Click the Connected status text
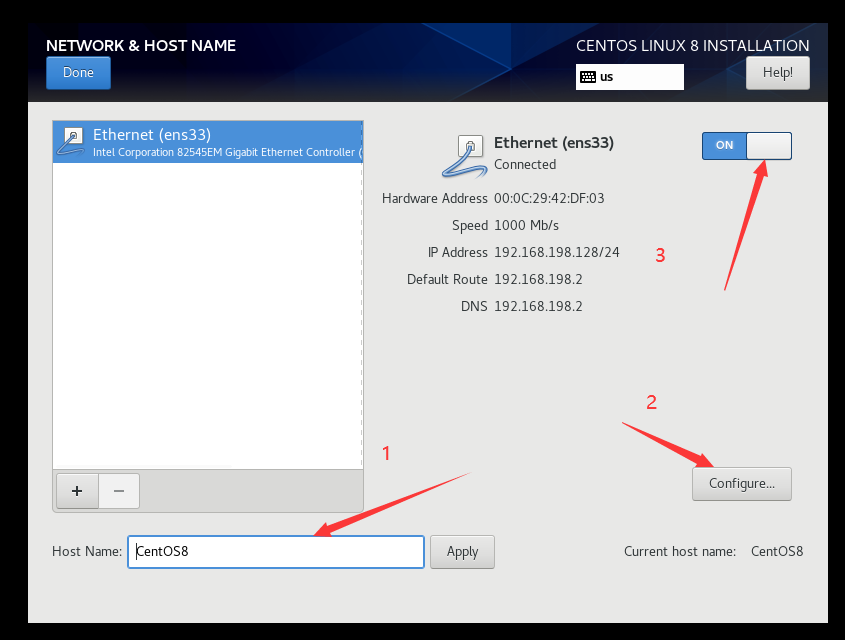Screen dimensions: 845x640 pos(525,164)
